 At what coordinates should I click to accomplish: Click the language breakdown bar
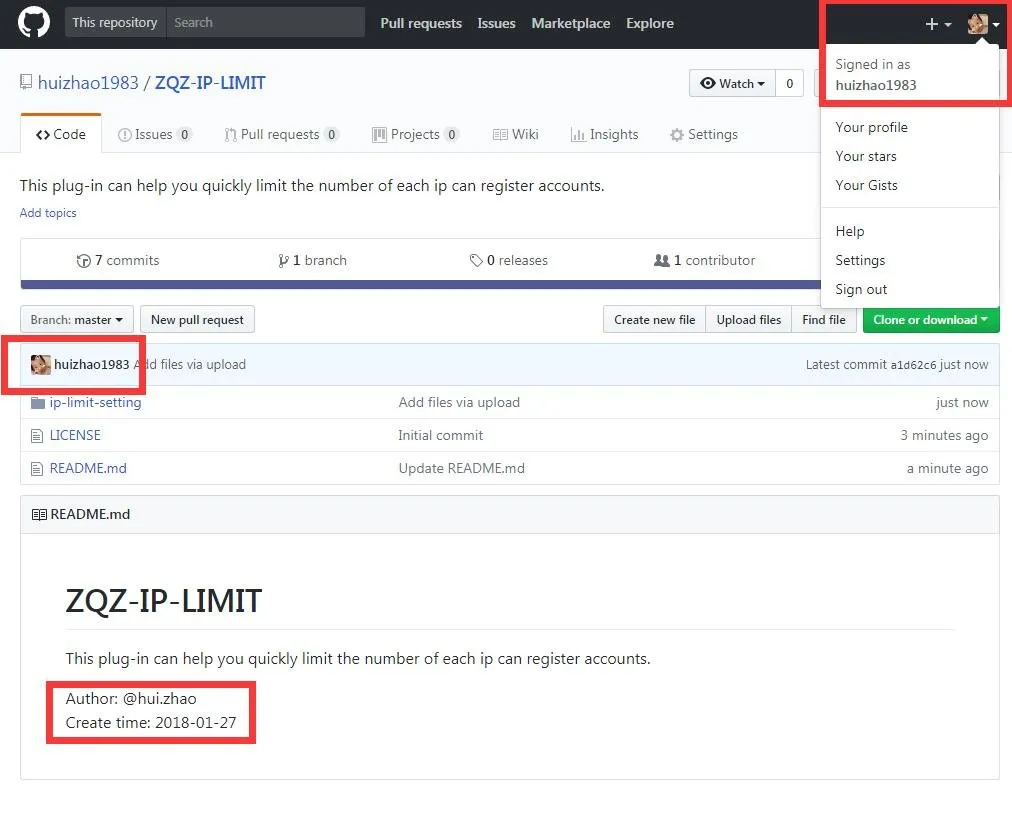[420, 284]
